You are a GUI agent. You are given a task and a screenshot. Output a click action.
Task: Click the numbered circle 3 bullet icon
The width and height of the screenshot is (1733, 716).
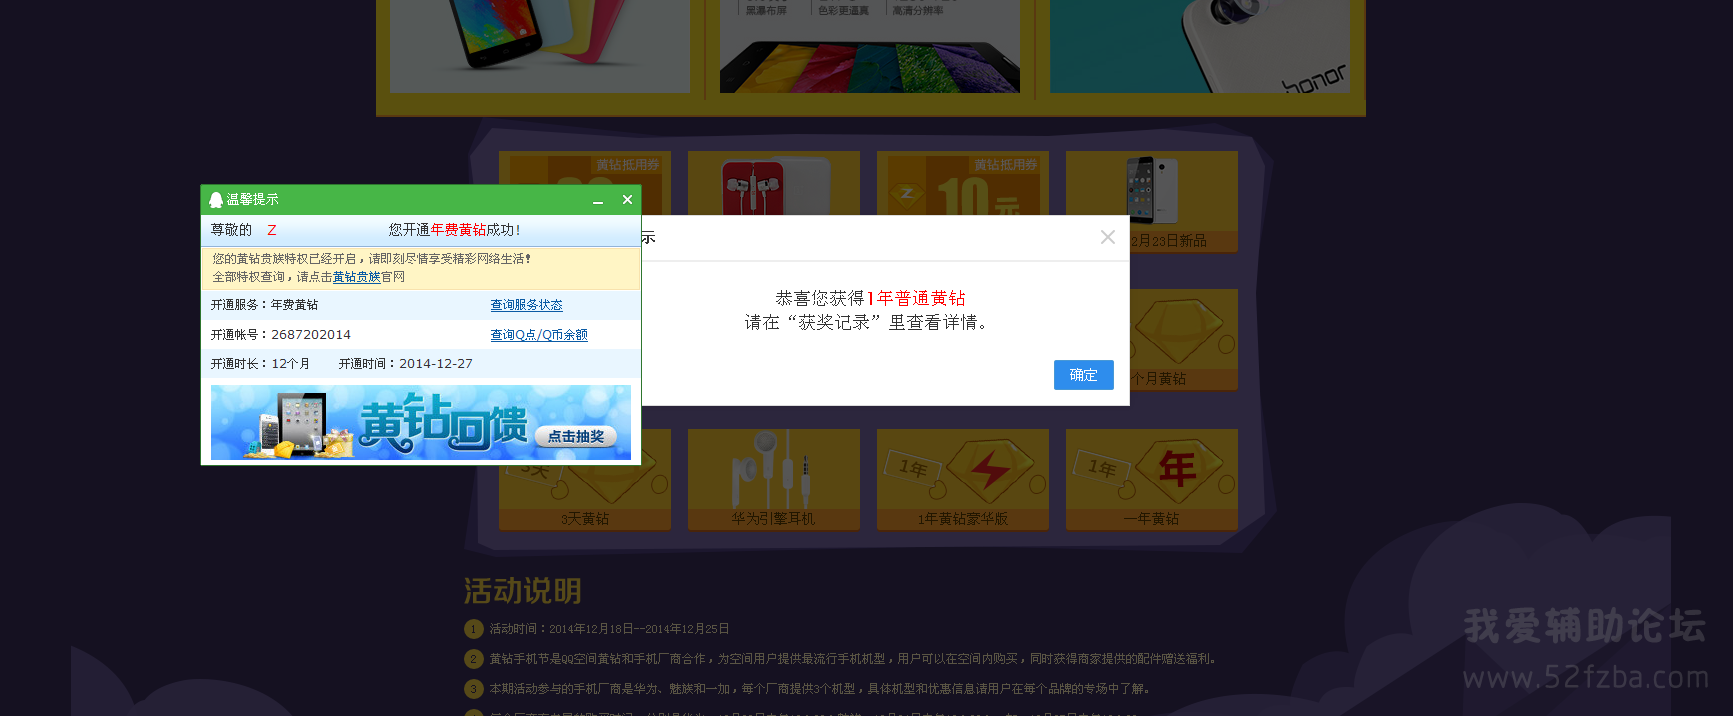(474, 689)
